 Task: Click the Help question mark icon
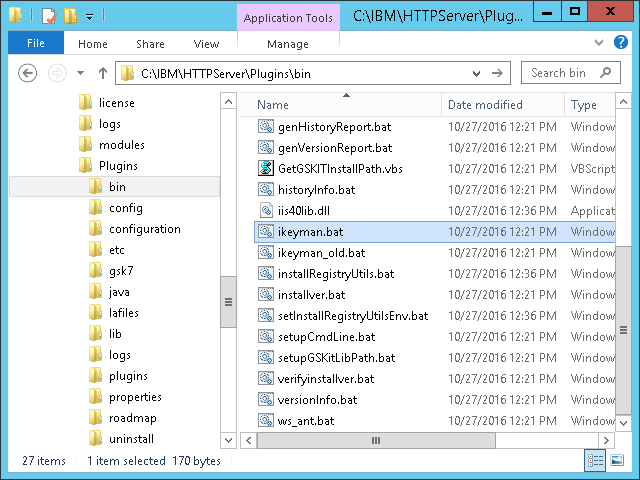(623, 43)
